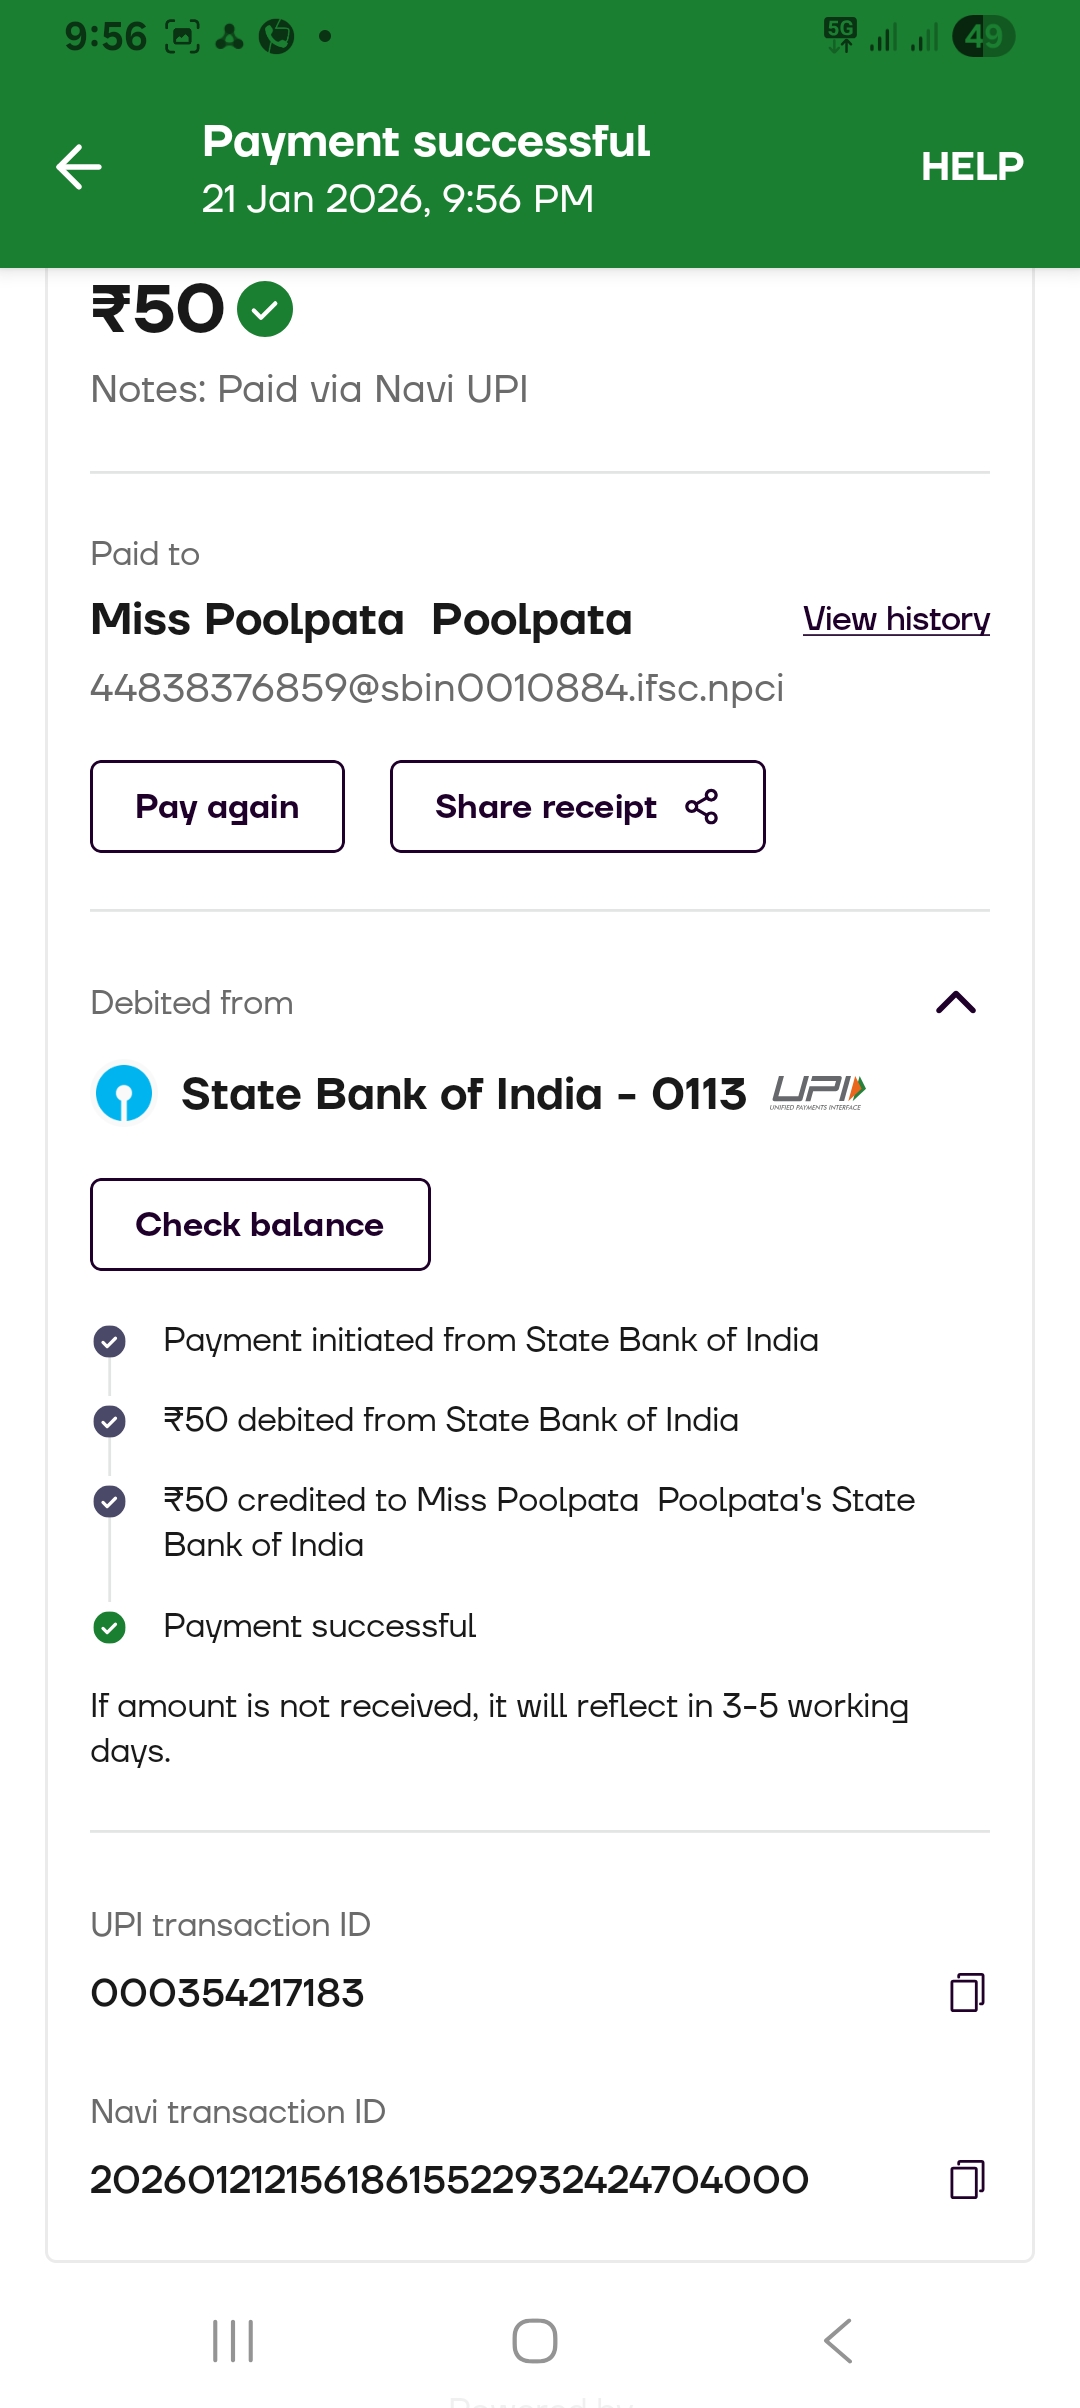Viewport: 1080px width, 2408px height.
Task: Tap payee name Miss Poolpata Poolpata
Action: (361, 620)
